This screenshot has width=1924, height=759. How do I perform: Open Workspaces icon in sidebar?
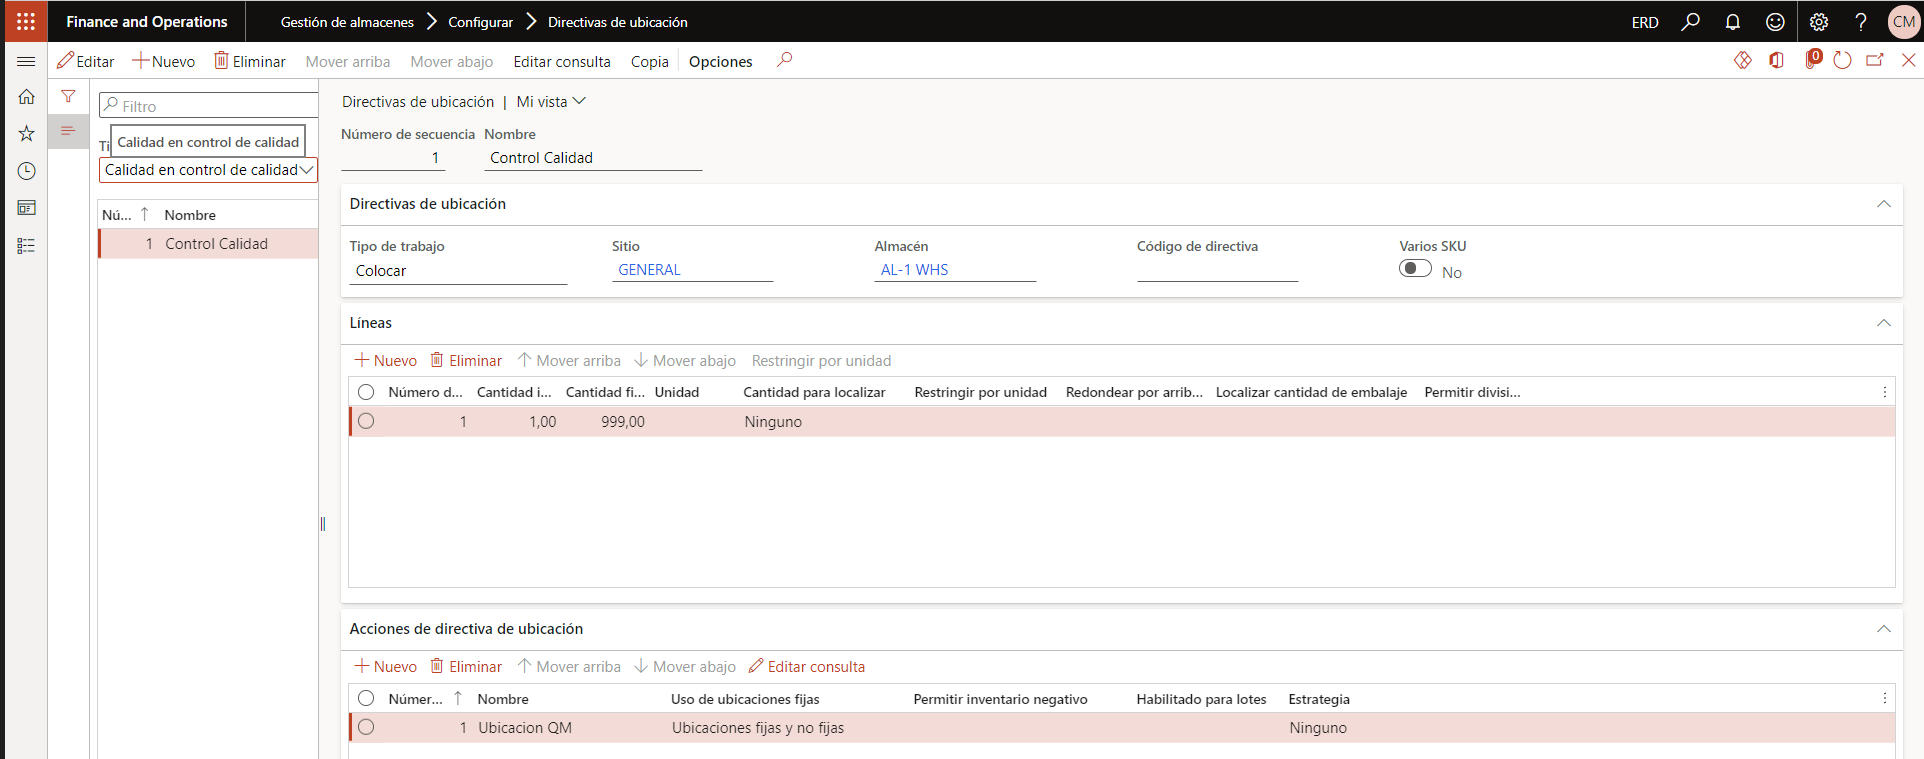[26, 208]
